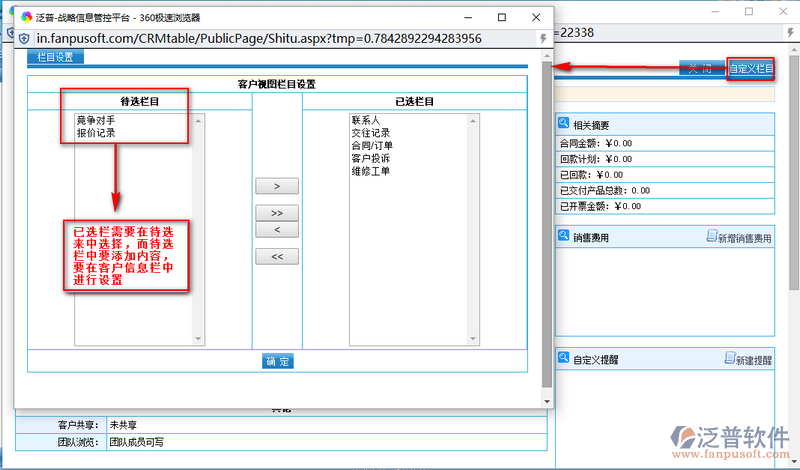
Task: Click the document icon next to 新建提醒
Action: (729, 359)
